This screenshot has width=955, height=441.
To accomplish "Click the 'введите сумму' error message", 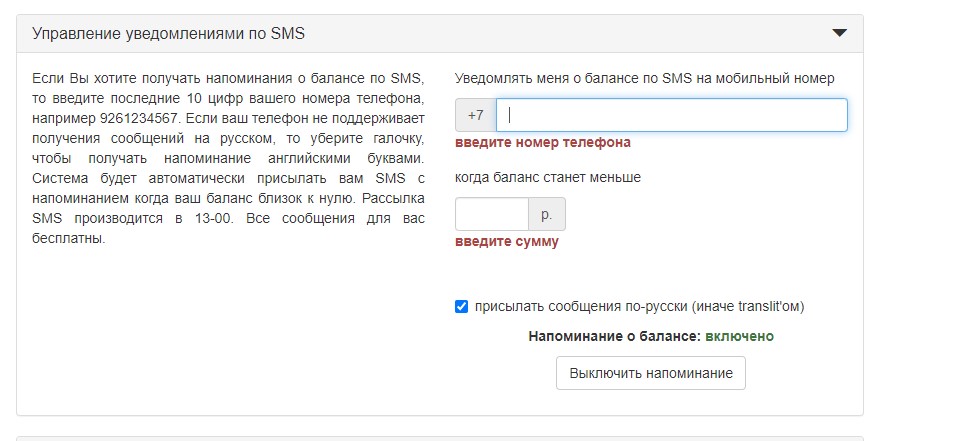I will pos(506,241).
